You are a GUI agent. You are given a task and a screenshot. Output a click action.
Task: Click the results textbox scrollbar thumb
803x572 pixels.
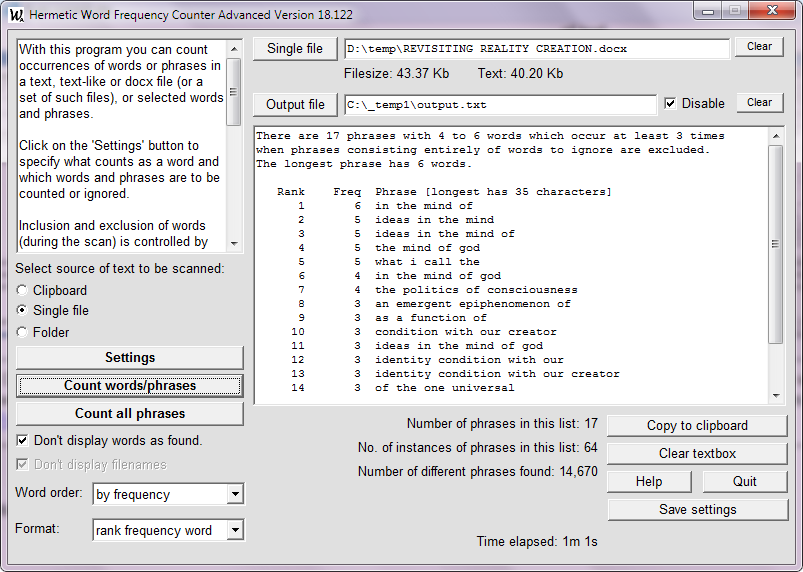[776, 244]
